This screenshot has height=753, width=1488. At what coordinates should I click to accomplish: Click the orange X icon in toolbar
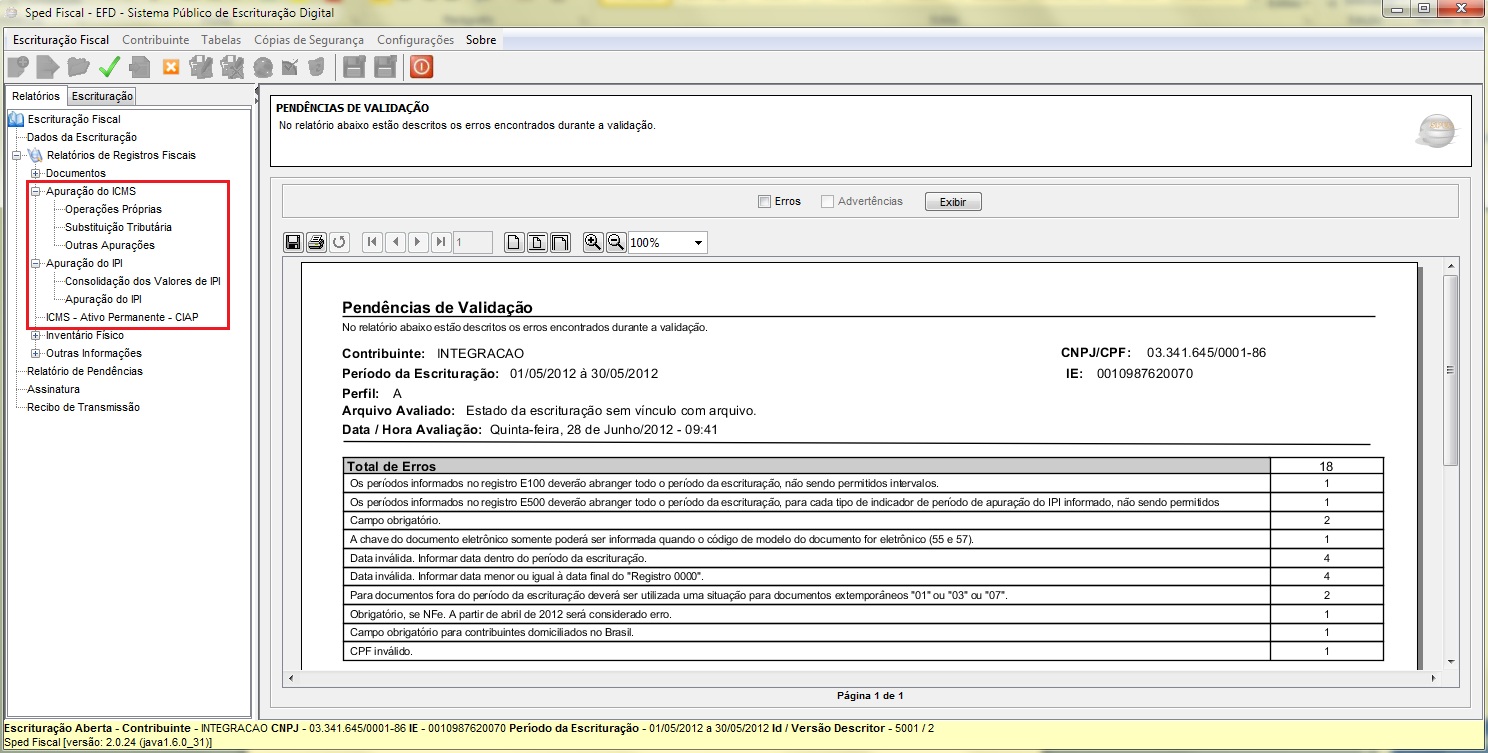coord(171,67)
